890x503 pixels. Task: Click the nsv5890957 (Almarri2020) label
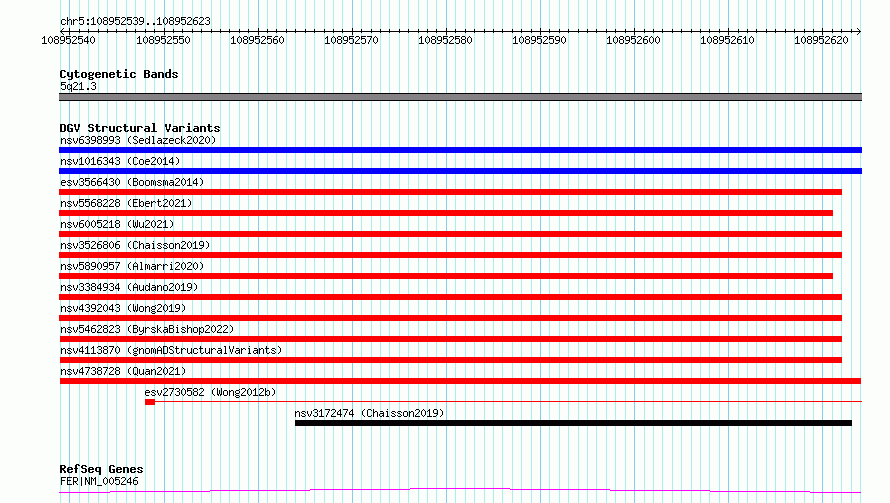[132, 266]
